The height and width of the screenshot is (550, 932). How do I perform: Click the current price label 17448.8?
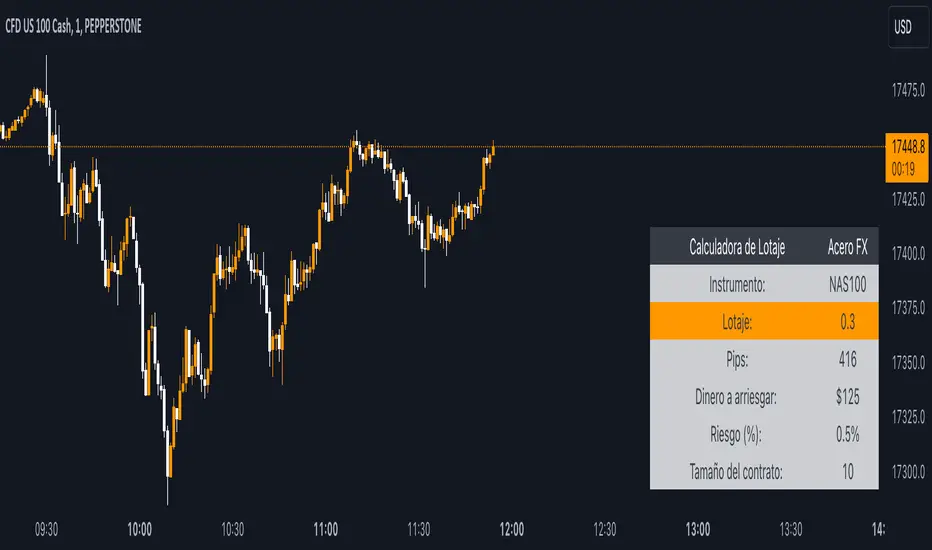[907, 145]
